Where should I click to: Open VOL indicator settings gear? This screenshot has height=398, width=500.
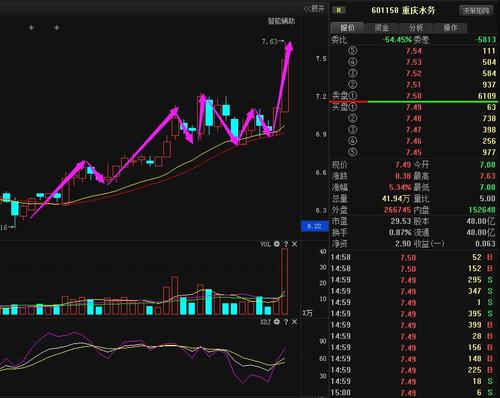(277, 244)
